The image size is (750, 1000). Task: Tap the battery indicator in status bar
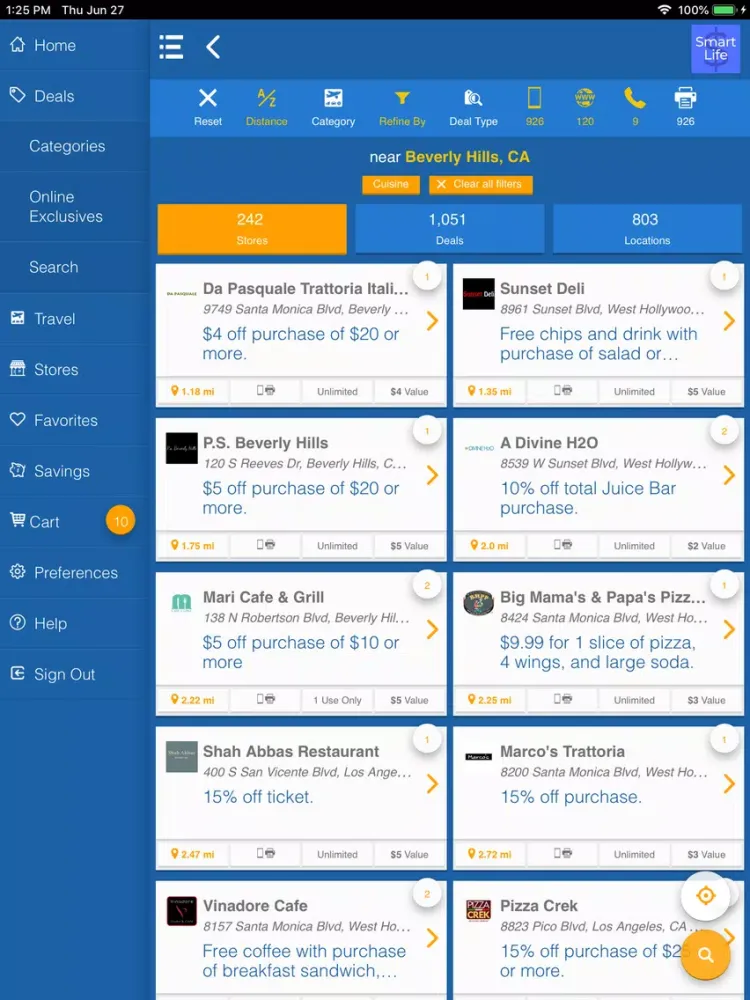point(724,10)
